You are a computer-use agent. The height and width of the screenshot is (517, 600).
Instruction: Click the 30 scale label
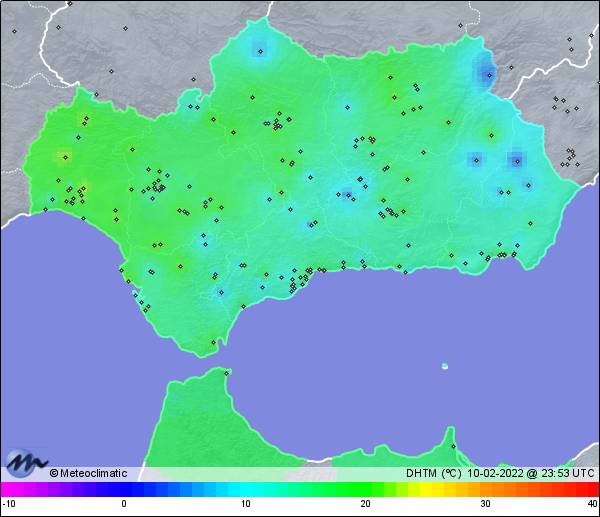pos(485,504)
